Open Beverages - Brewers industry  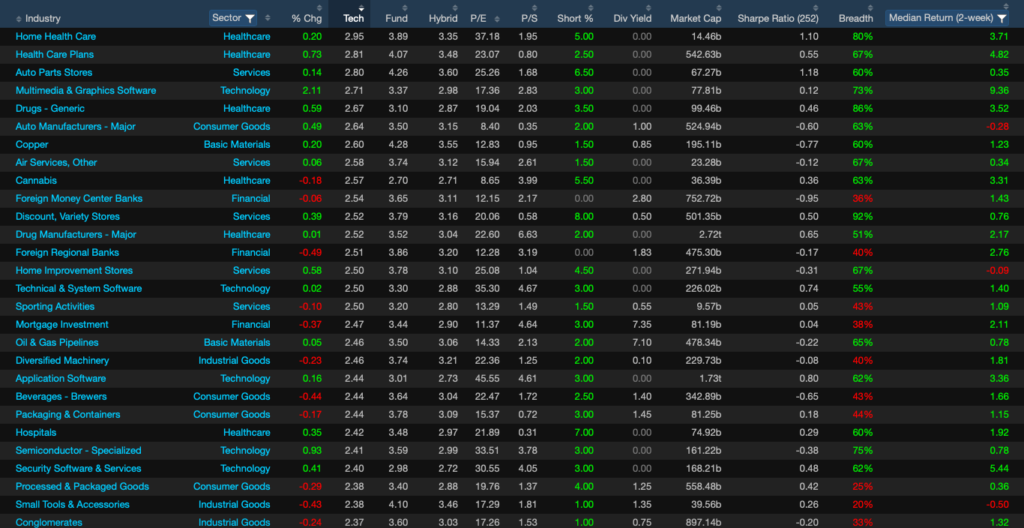coord(61,397)
